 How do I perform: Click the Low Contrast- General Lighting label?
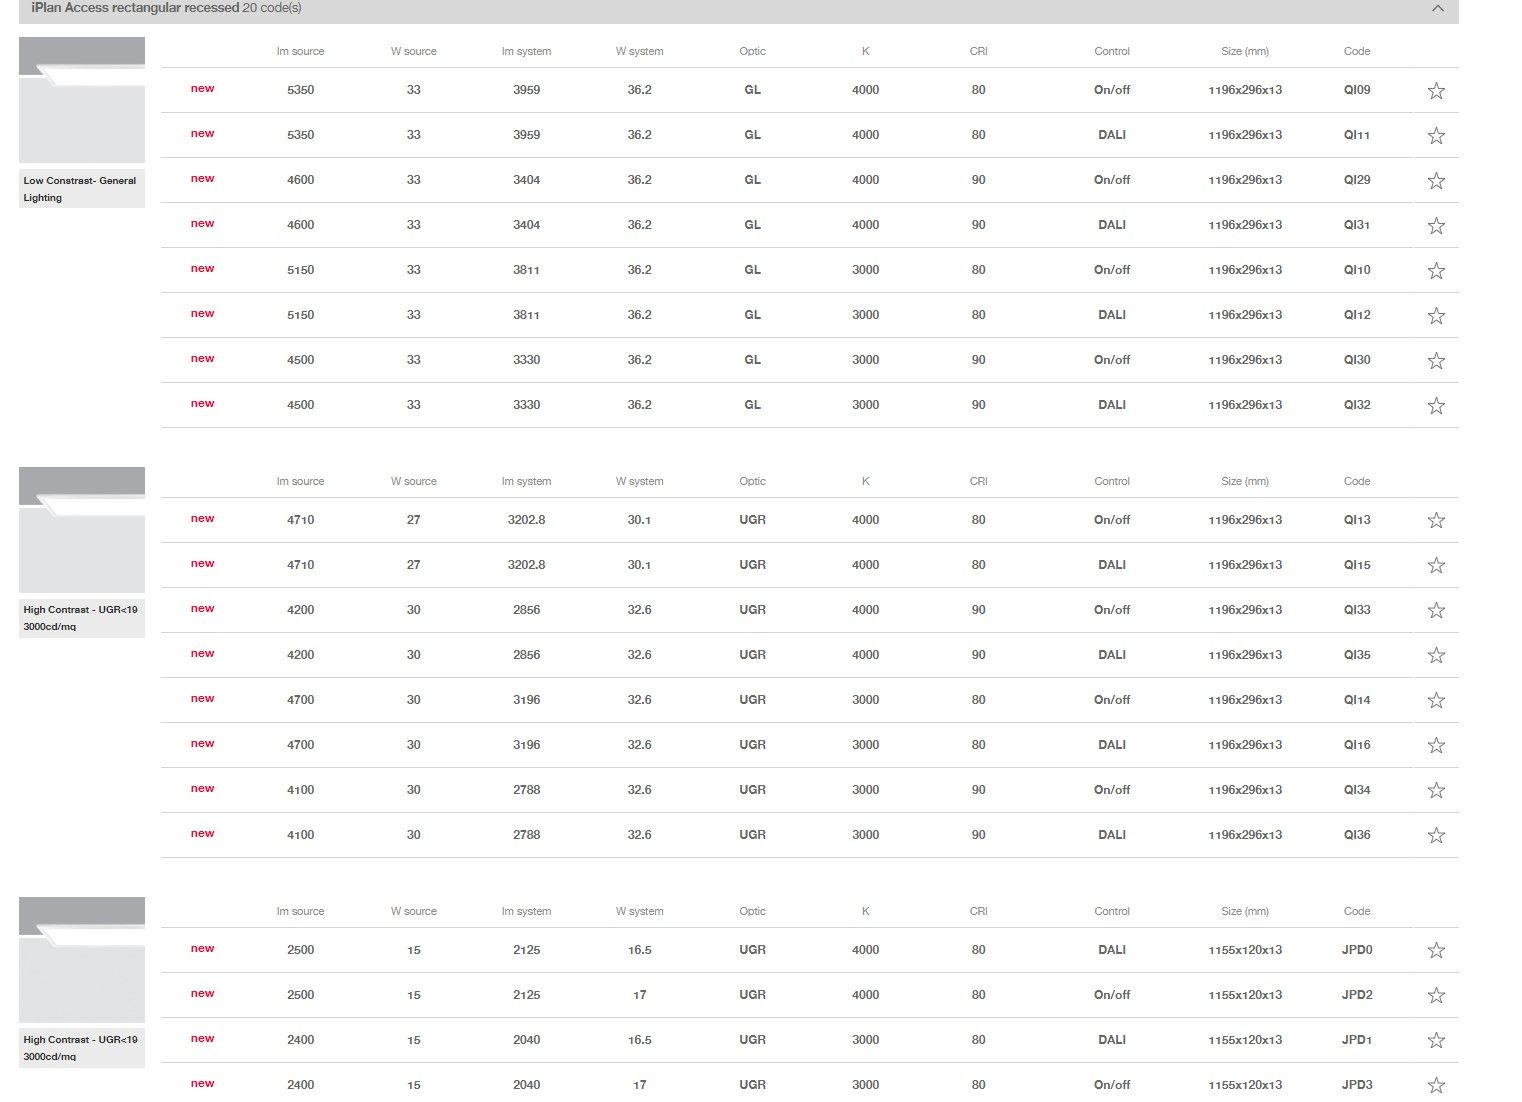80,189
